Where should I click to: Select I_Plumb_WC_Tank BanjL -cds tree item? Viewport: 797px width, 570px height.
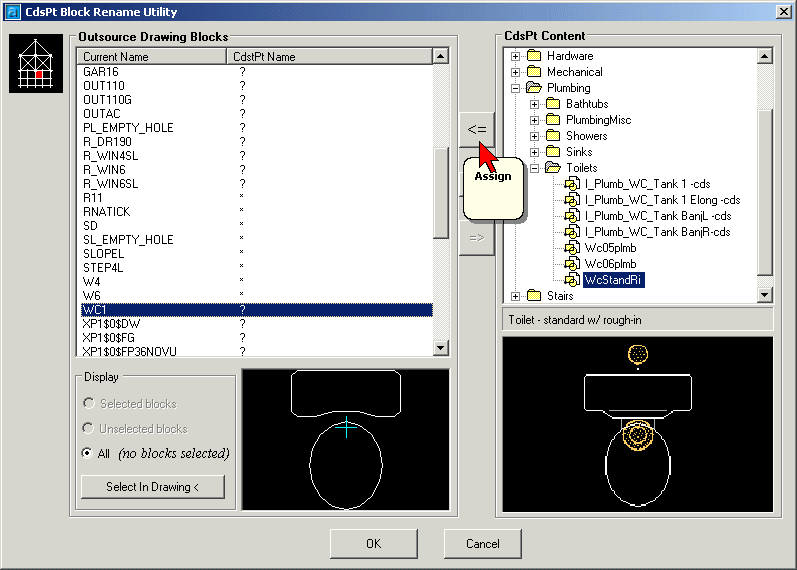click(658, 216)
